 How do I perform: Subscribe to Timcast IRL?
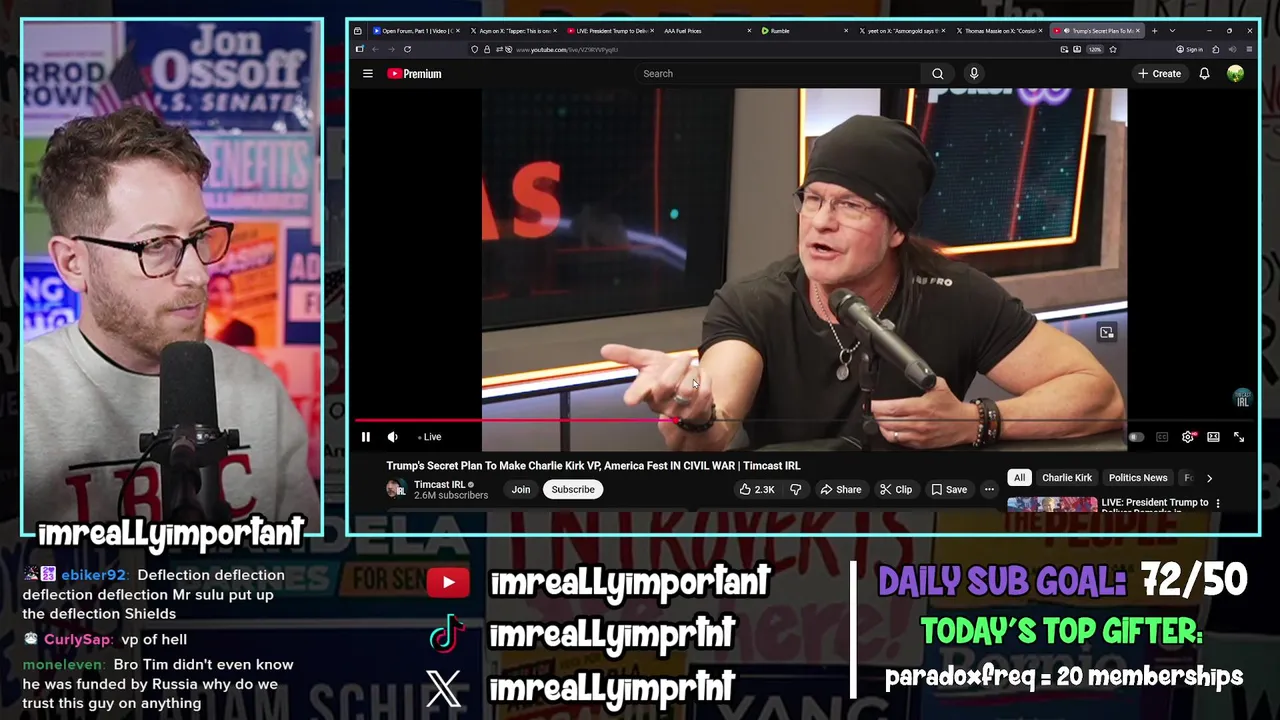click(573, 489)
